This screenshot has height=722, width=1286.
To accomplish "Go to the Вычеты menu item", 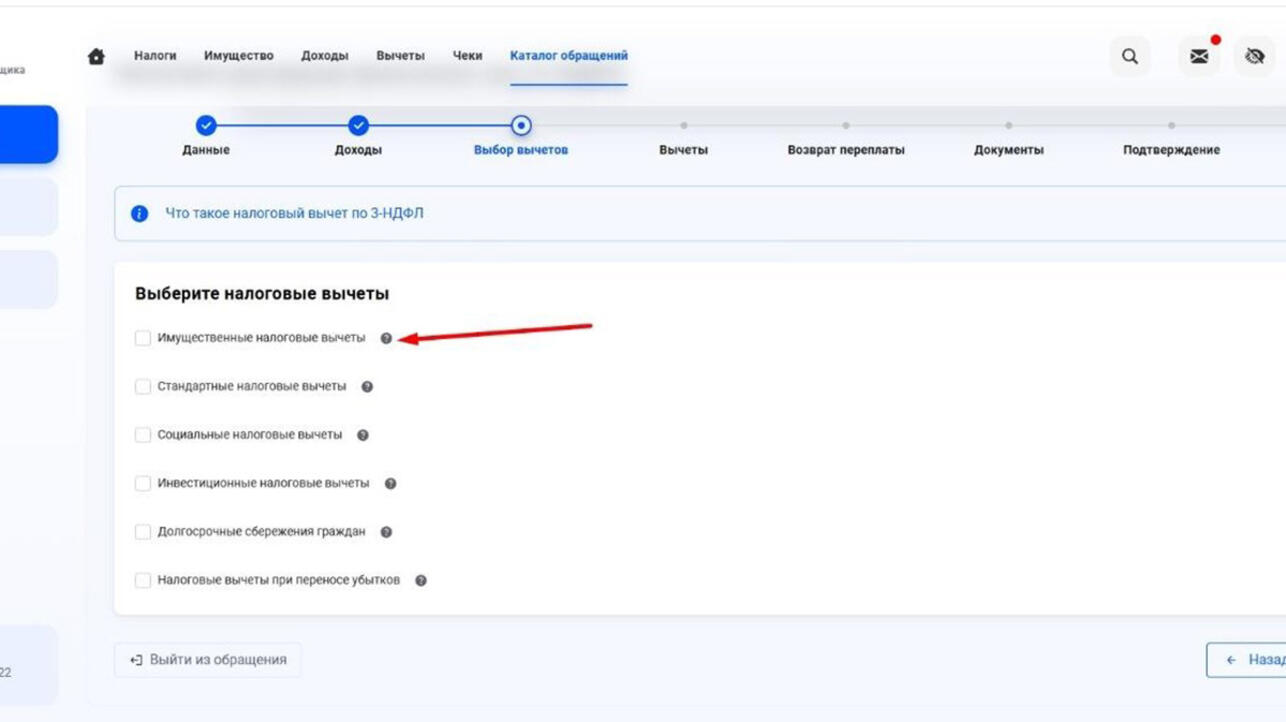I will (x=400, y=56).
